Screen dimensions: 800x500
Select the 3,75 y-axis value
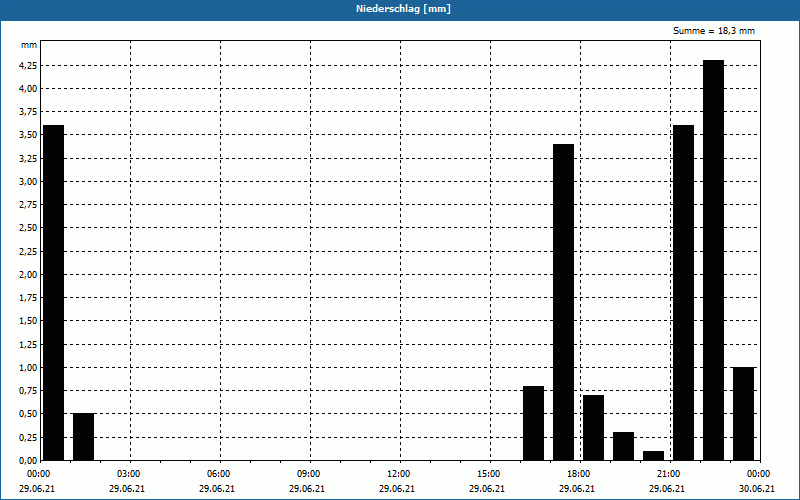(28, 112)
